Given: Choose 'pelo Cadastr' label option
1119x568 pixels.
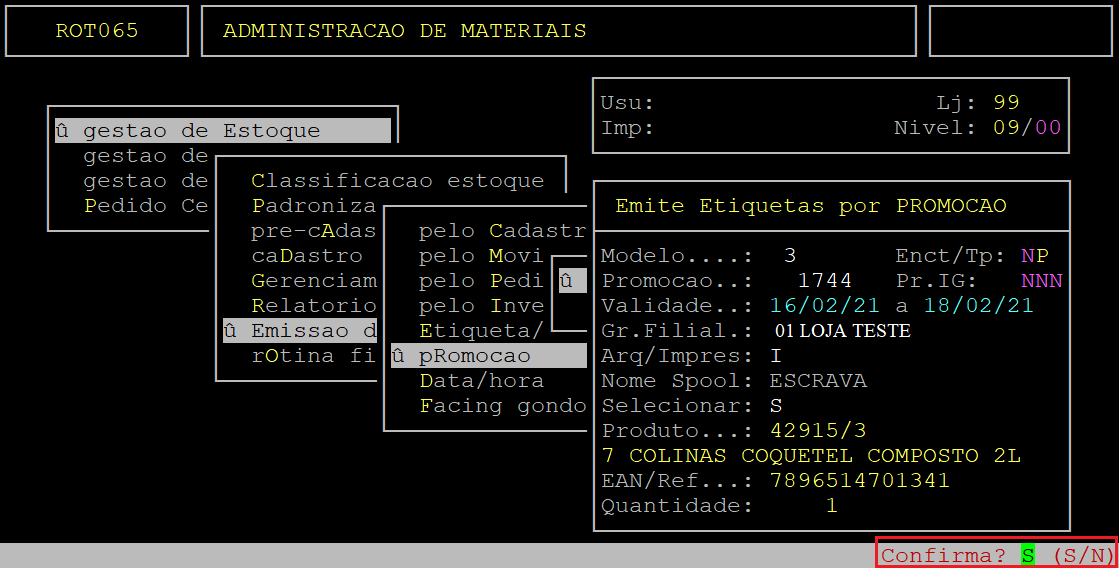Looking at the screenshot, I should (x=501, y=231).
